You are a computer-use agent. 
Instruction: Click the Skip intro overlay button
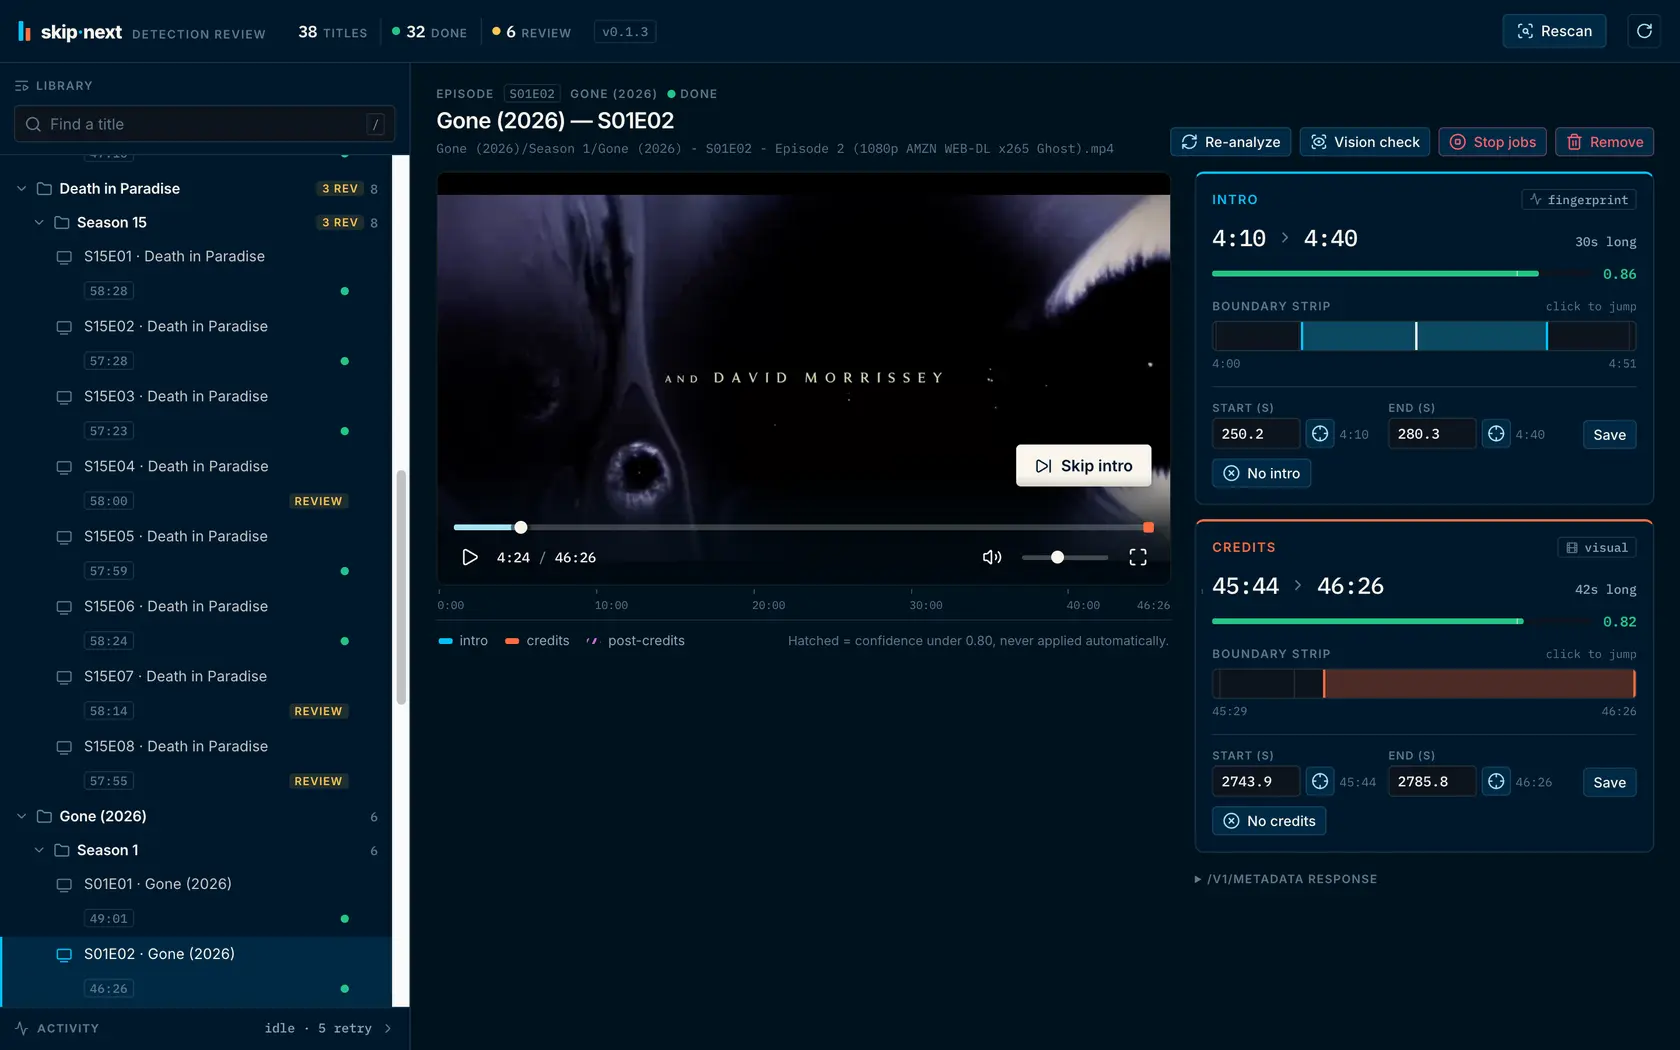1084,466
